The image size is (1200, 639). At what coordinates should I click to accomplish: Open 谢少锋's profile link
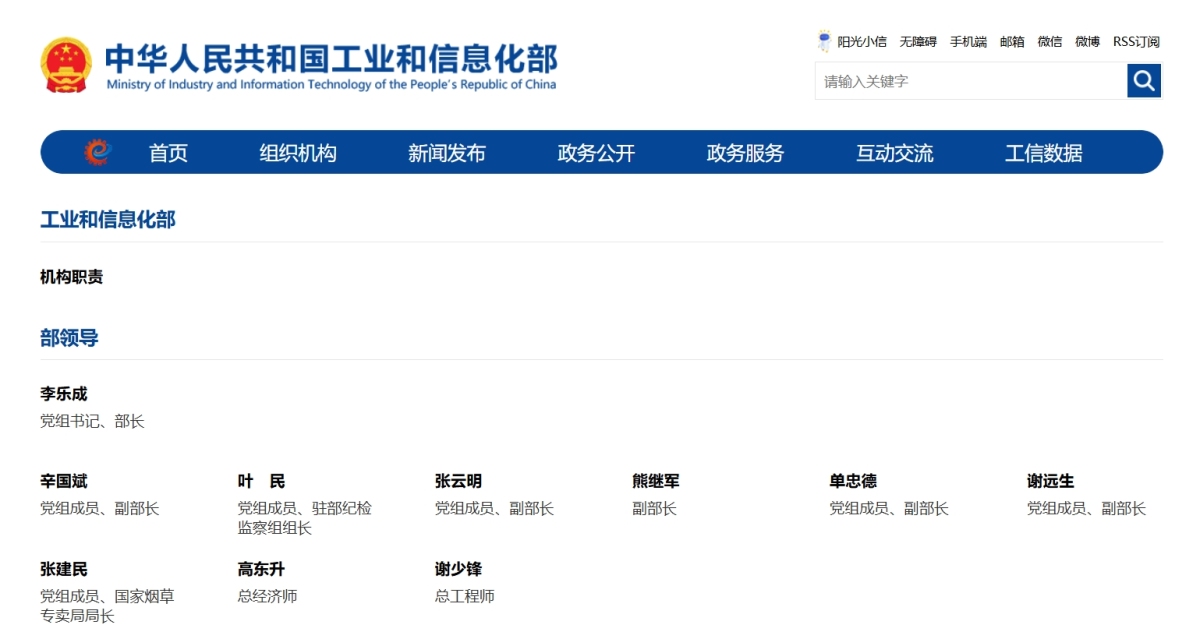(x=458, y=569)
